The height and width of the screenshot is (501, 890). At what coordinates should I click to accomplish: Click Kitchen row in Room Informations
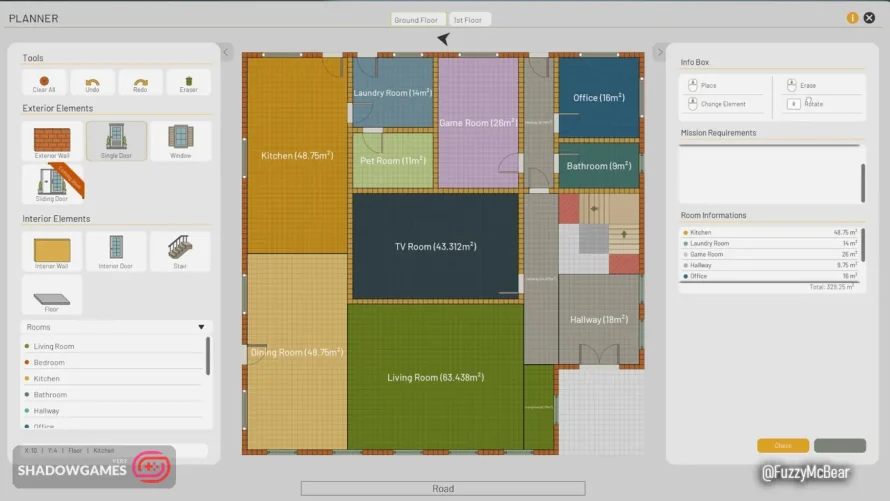(x=770, y=233)
